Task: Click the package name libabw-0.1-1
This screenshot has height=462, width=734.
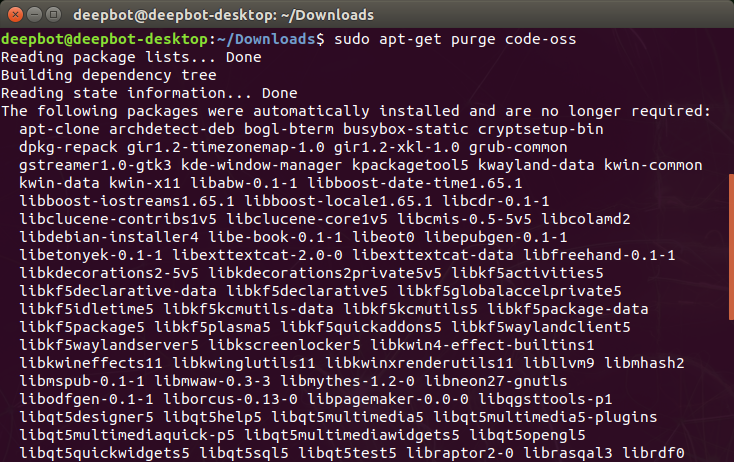Action: (x=243, y=183)
